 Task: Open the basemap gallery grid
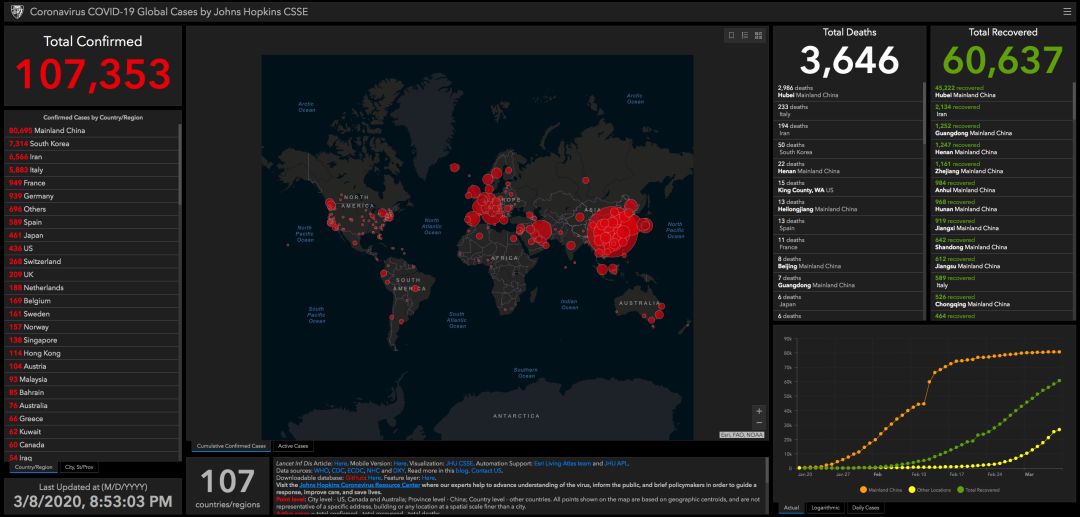click(x=758, y=35)
